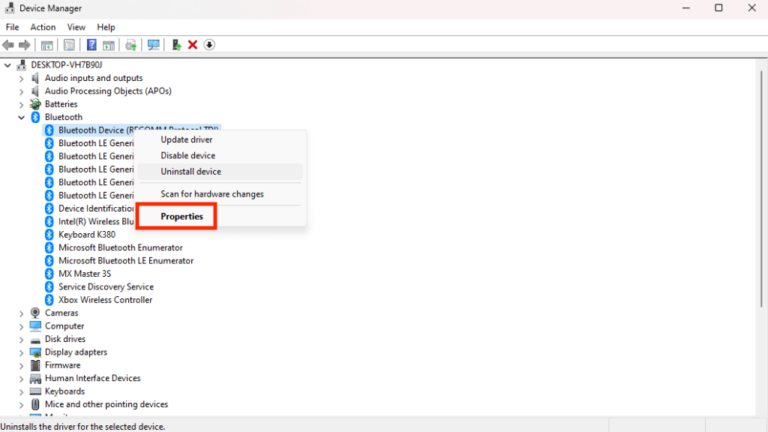Expand the Display adapters category
The height and width of the screenshot is (432, 768).
tap(21, 352)
